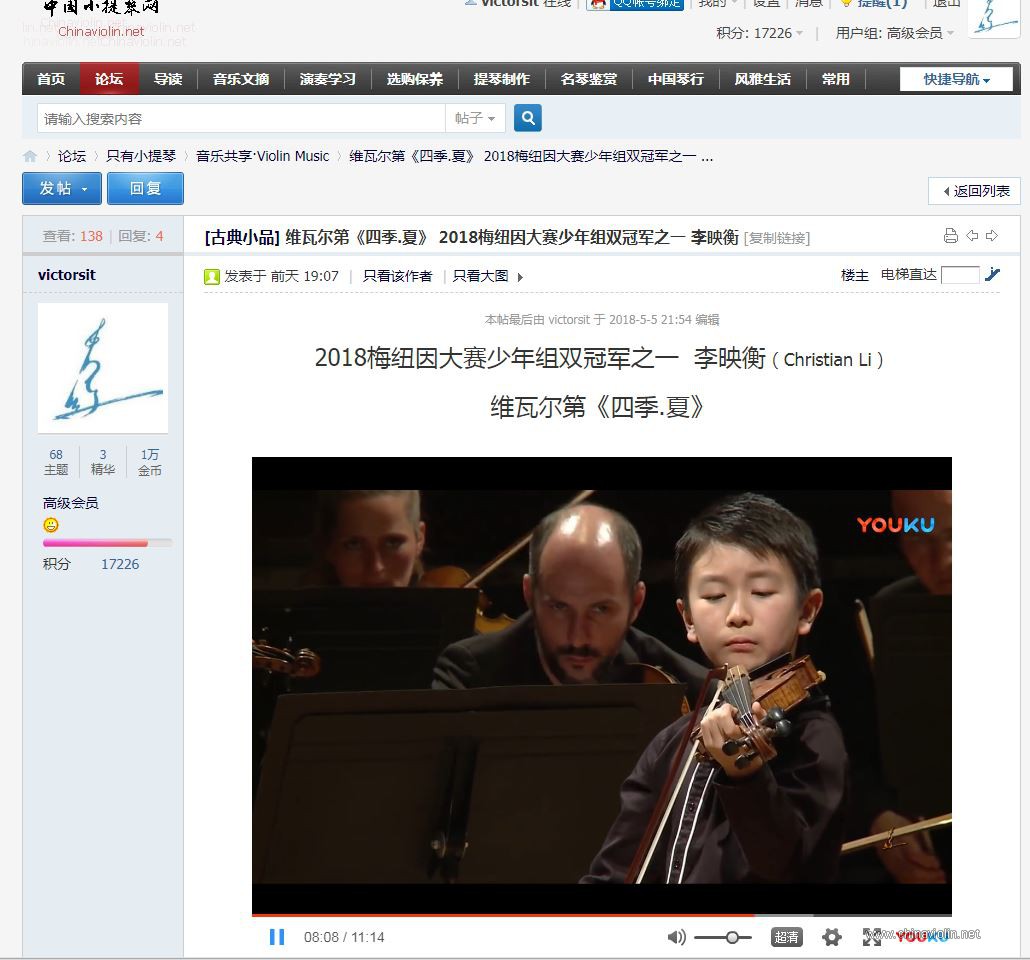Click the 只有小提琴 breadcrumb link
Viewport: 1030px width, 960px height.
(x=141, y=156)
